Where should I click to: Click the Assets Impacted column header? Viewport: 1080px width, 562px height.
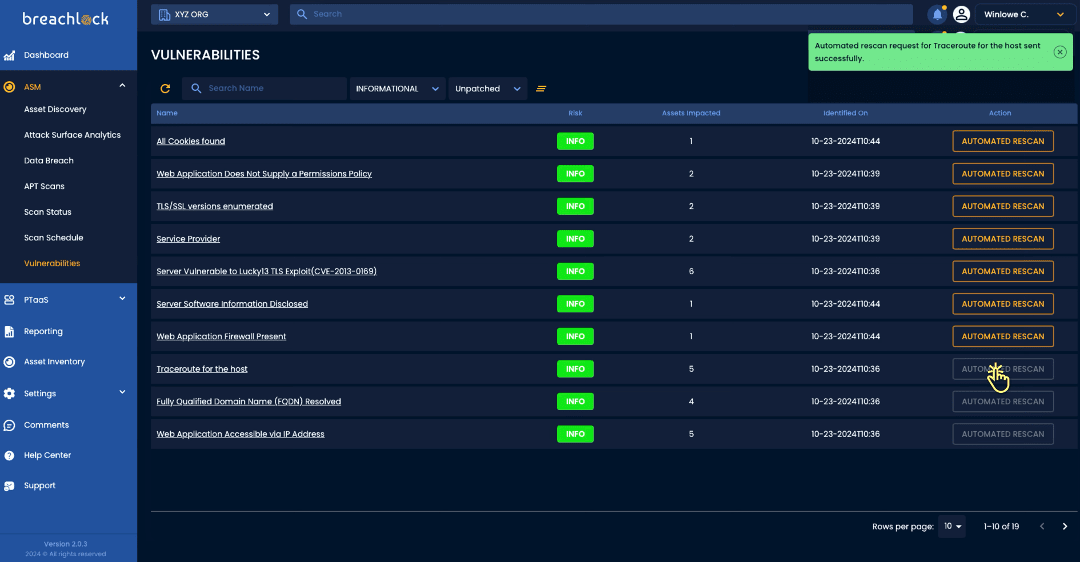tap(691, 113)
